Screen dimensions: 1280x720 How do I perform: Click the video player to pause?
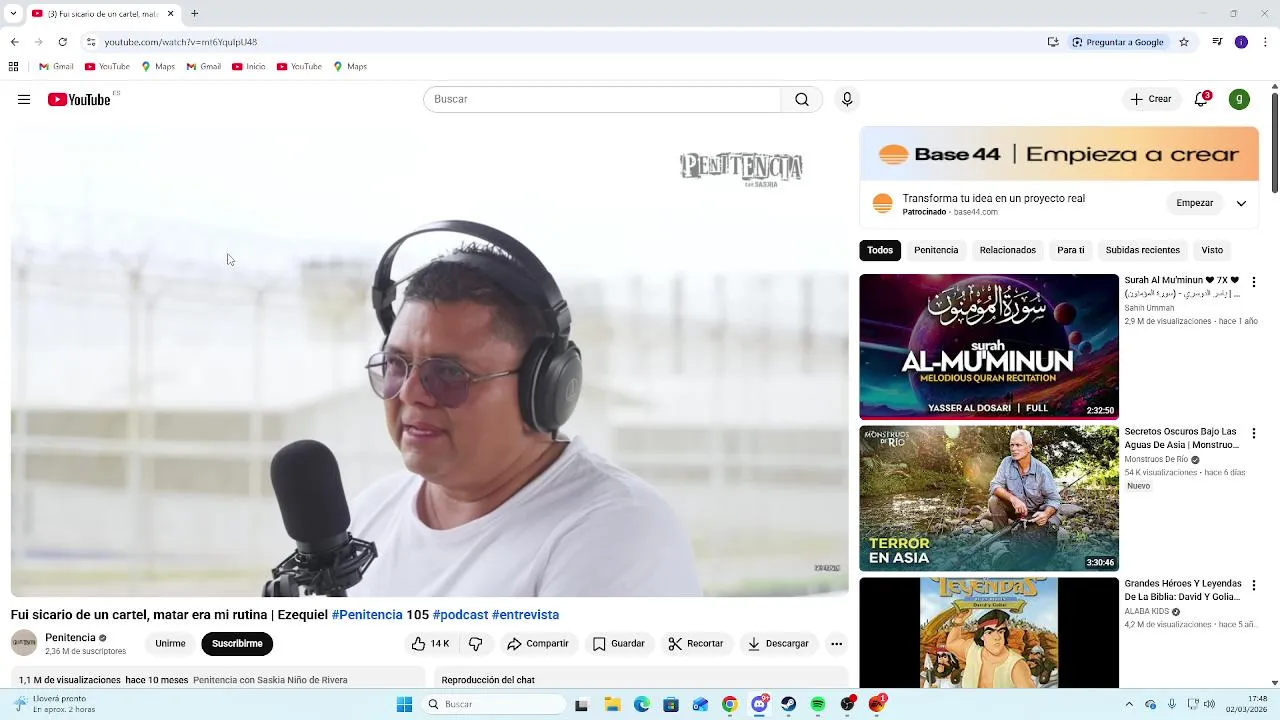[430, 361]
